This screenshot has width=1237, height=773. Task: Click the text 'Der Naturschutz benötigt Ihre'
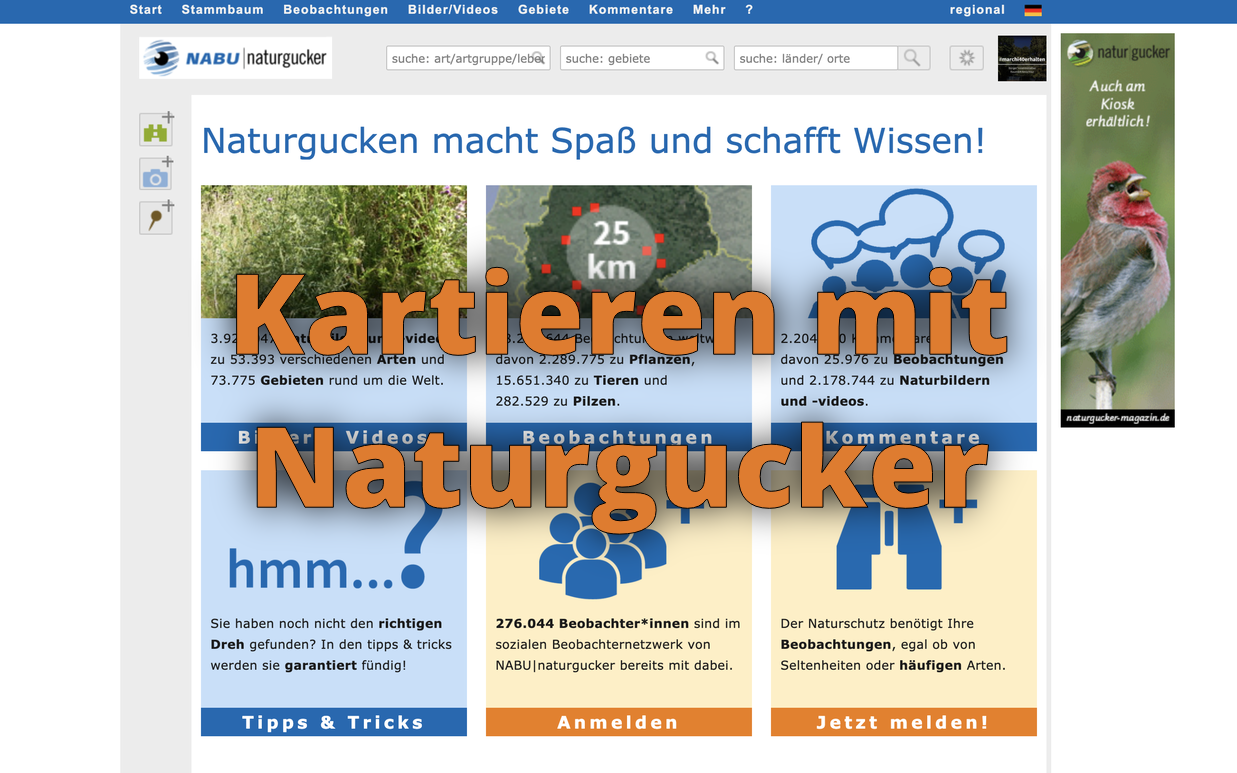[x=877, y=623]
